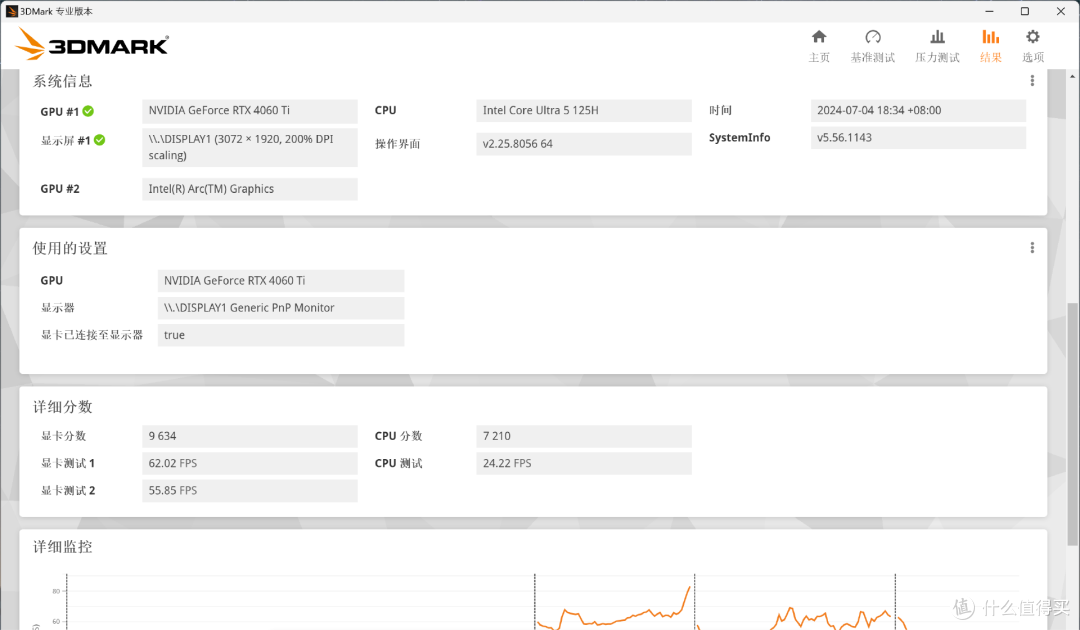Click the 使用的设置 section heading
Viewport: 1080px width, 630px height.
(70, 249)
